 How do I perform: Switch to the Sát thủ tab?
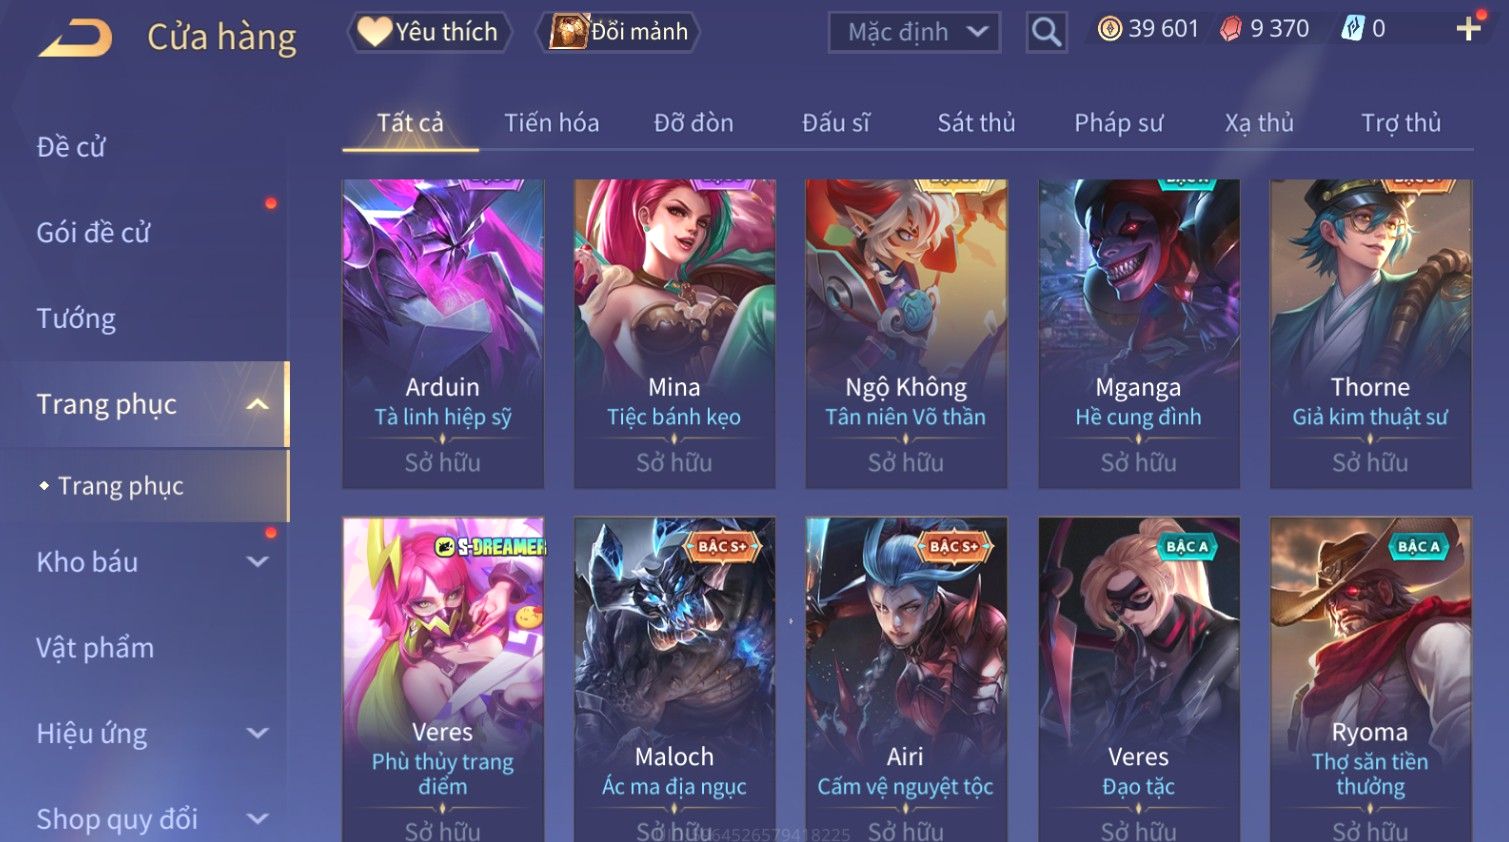pos(976,123)
